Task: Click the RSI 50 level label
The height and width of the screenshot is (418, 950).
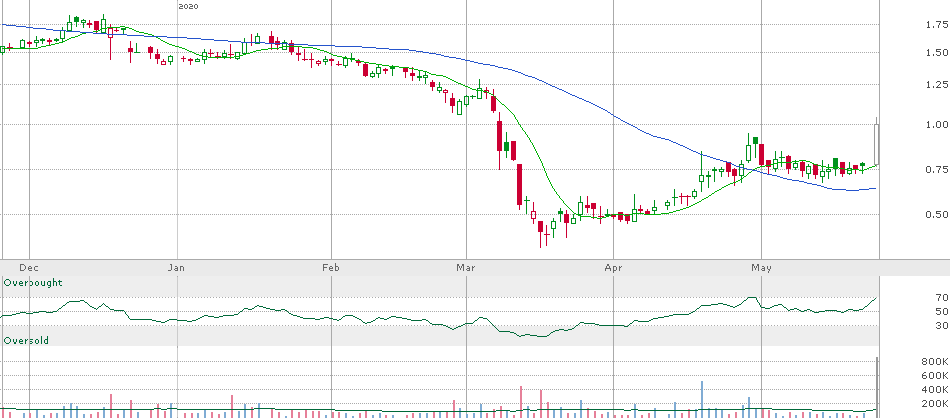Action: click(x=942, y=311)
